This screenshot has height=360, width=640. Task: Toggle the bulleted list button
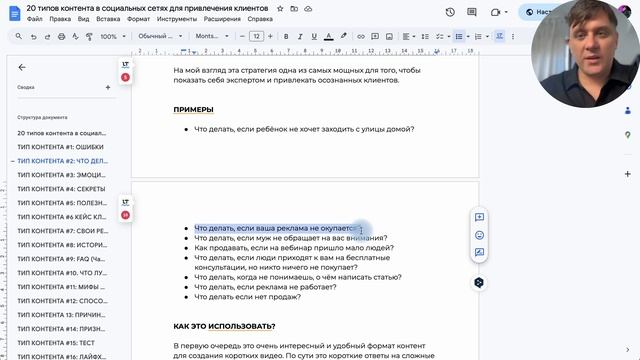click(x=459, y=36)
